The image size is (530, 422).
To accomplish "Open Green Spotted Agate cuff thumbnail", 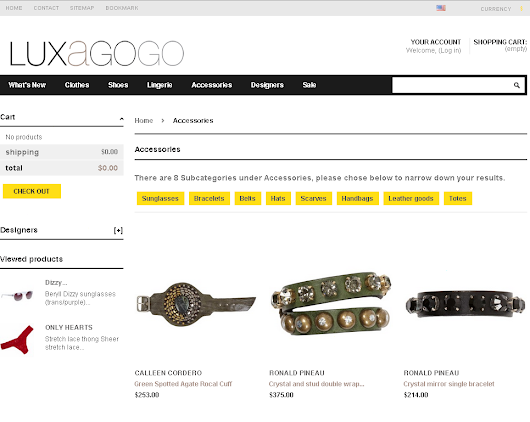I will coord(196,304).
